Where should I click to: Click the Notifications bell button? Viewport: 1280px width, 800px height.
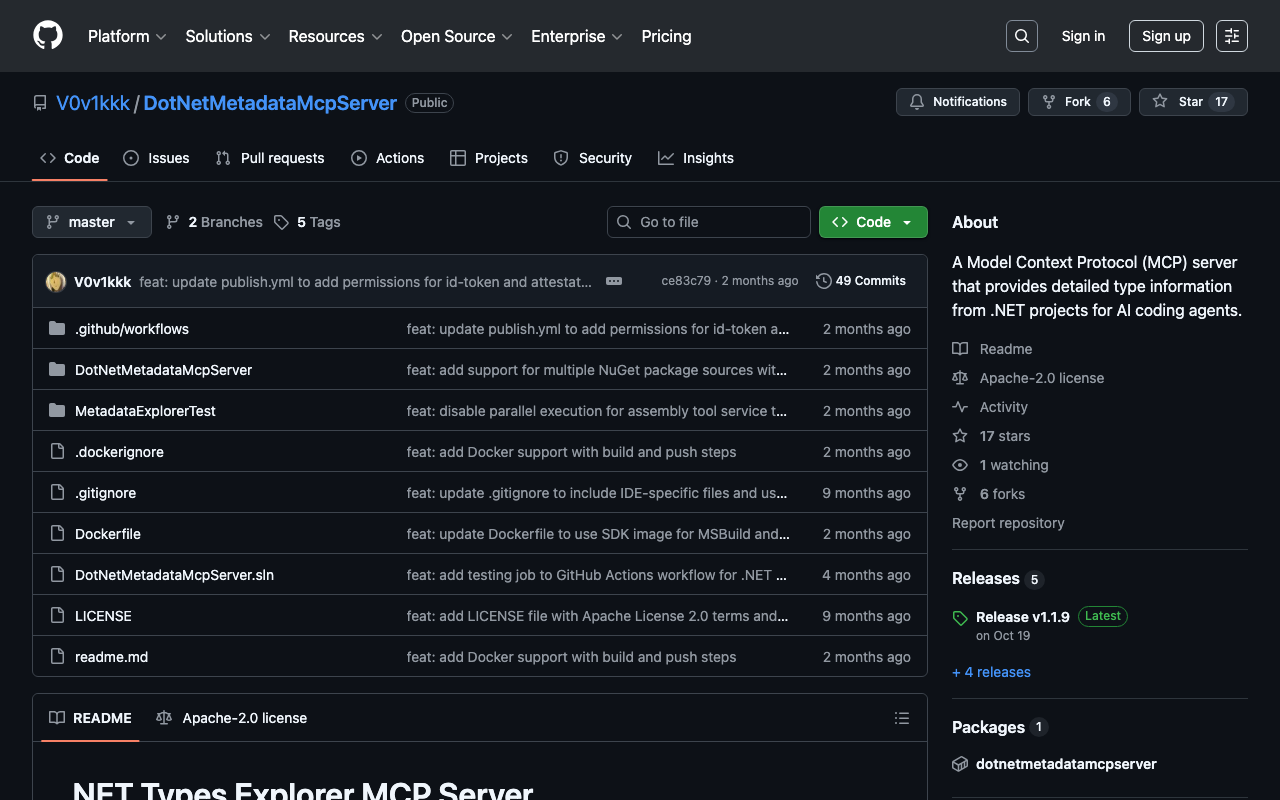point(958,102)
